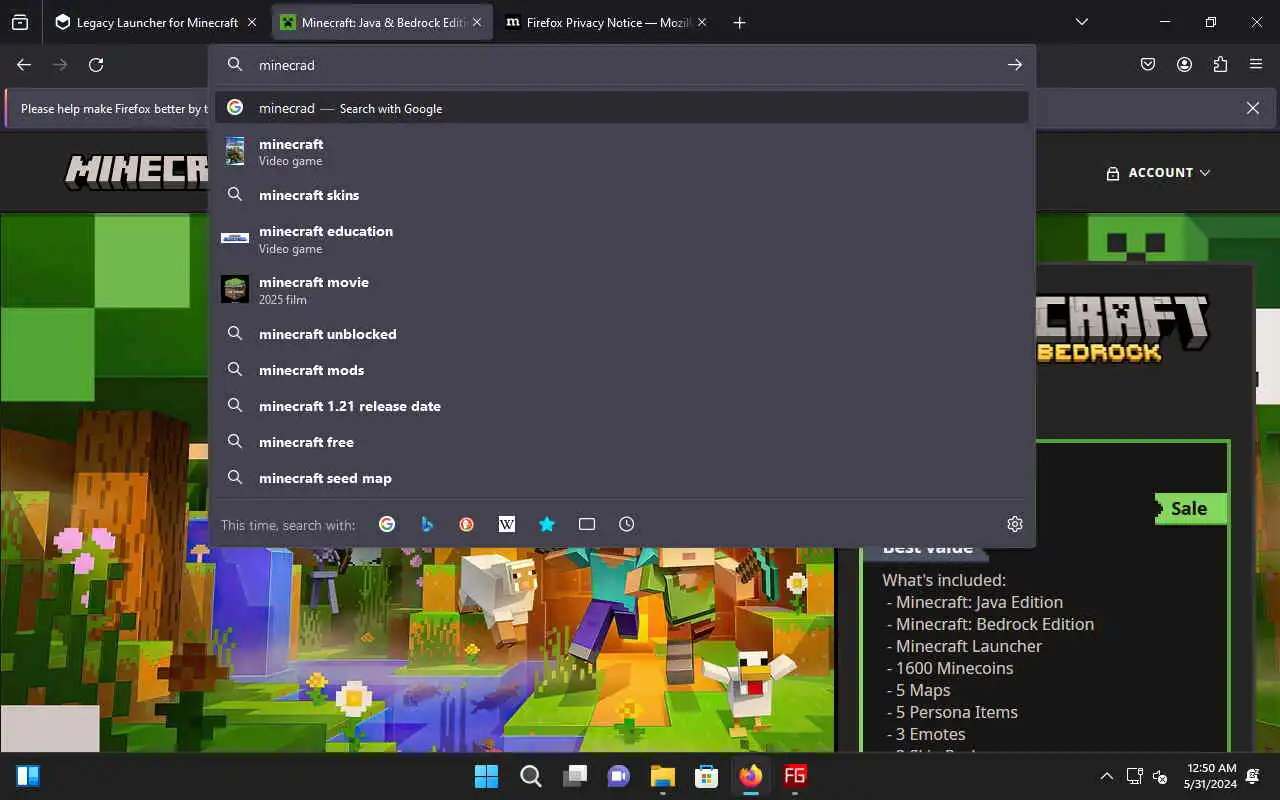Open a new tab with plus
The height and width of the screenshot is (800, 1280).
tap(739, 22)
